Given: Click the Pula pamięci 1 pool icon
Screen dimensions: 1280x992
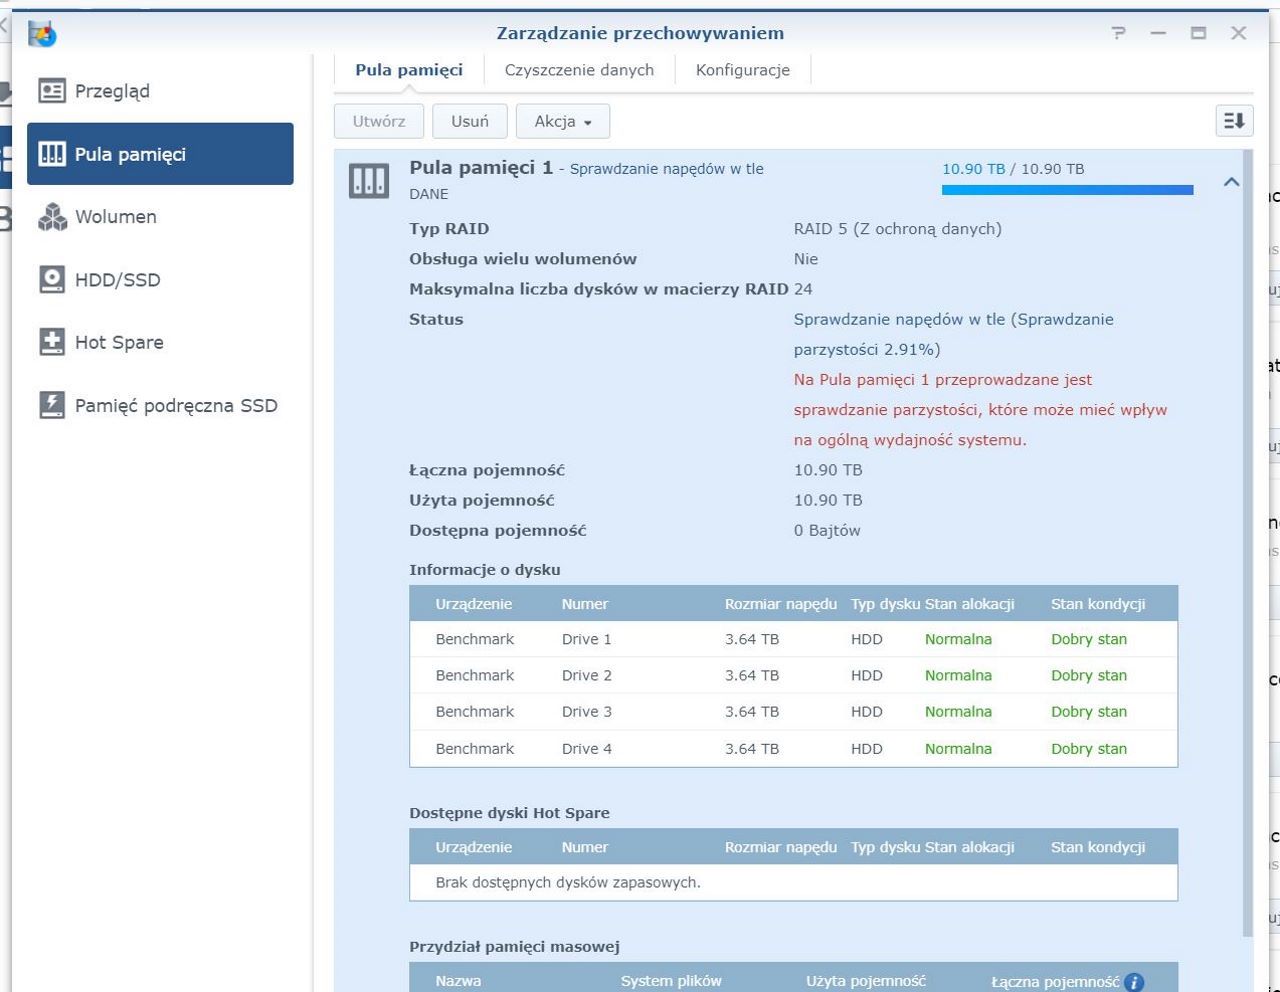Looking at the screenshot, I should [369, 181].
